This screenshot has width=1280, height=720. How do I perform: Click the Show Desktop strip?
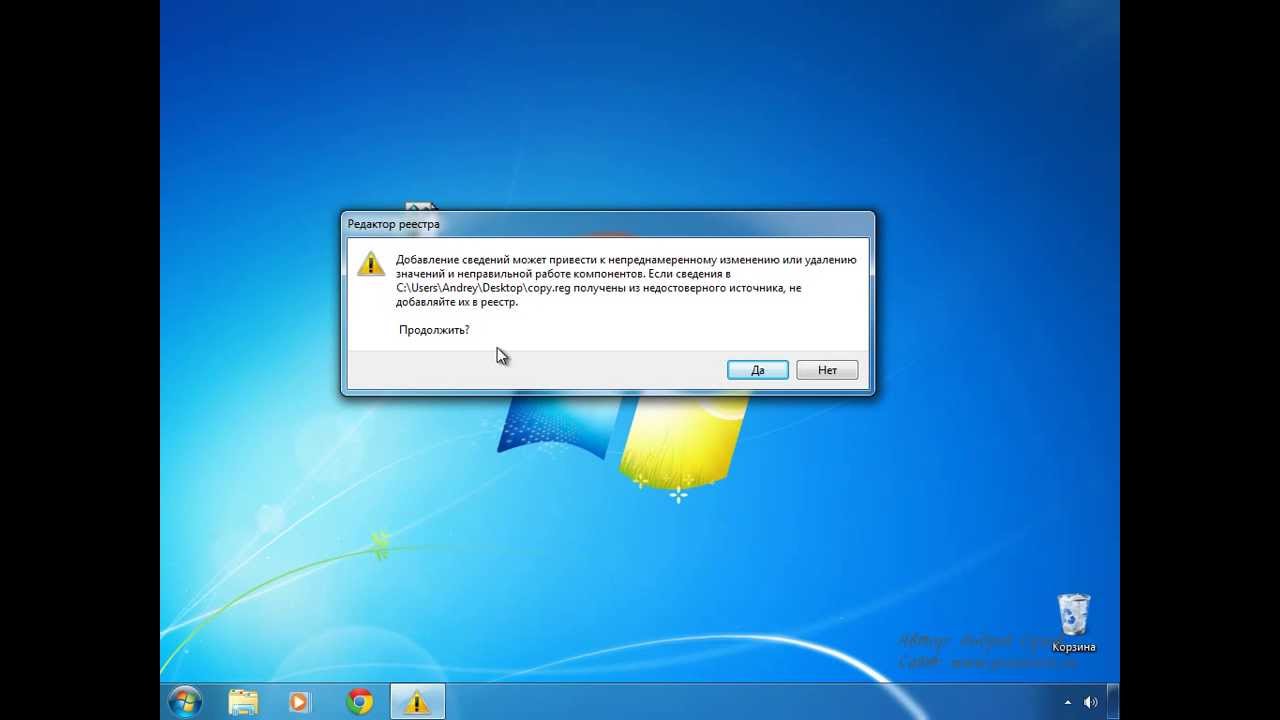tap(1113, 702)
